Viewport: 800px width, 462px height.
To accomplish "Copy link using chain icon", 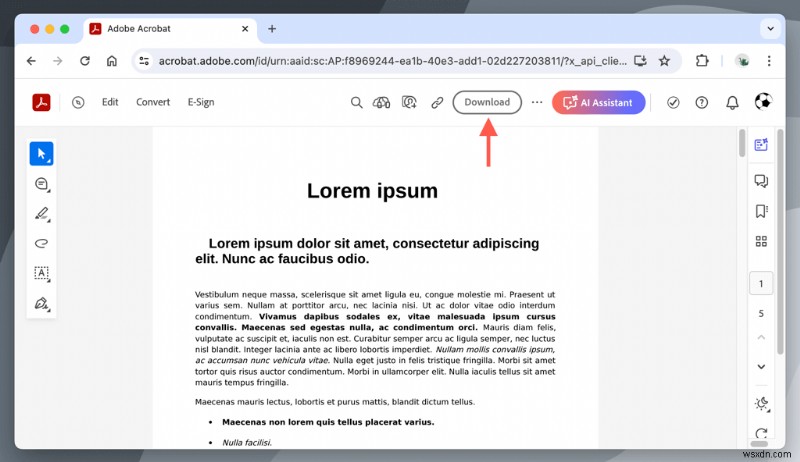I will coord(437,102).
